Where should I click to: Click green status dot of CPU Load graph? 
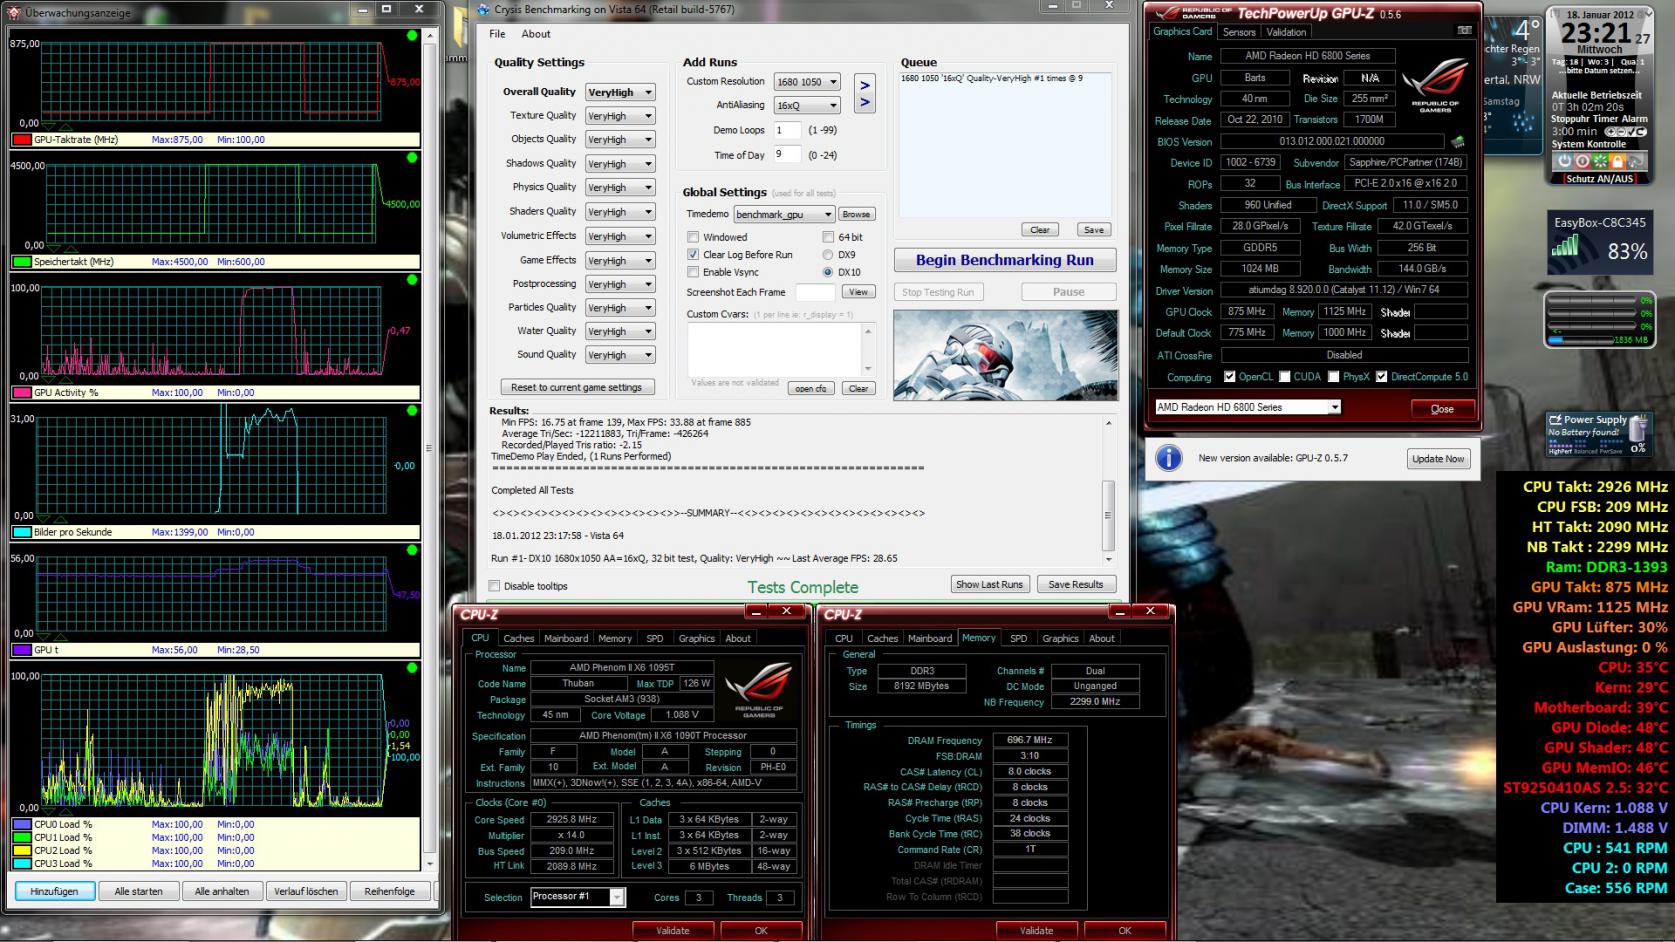(x=412, y=668)
